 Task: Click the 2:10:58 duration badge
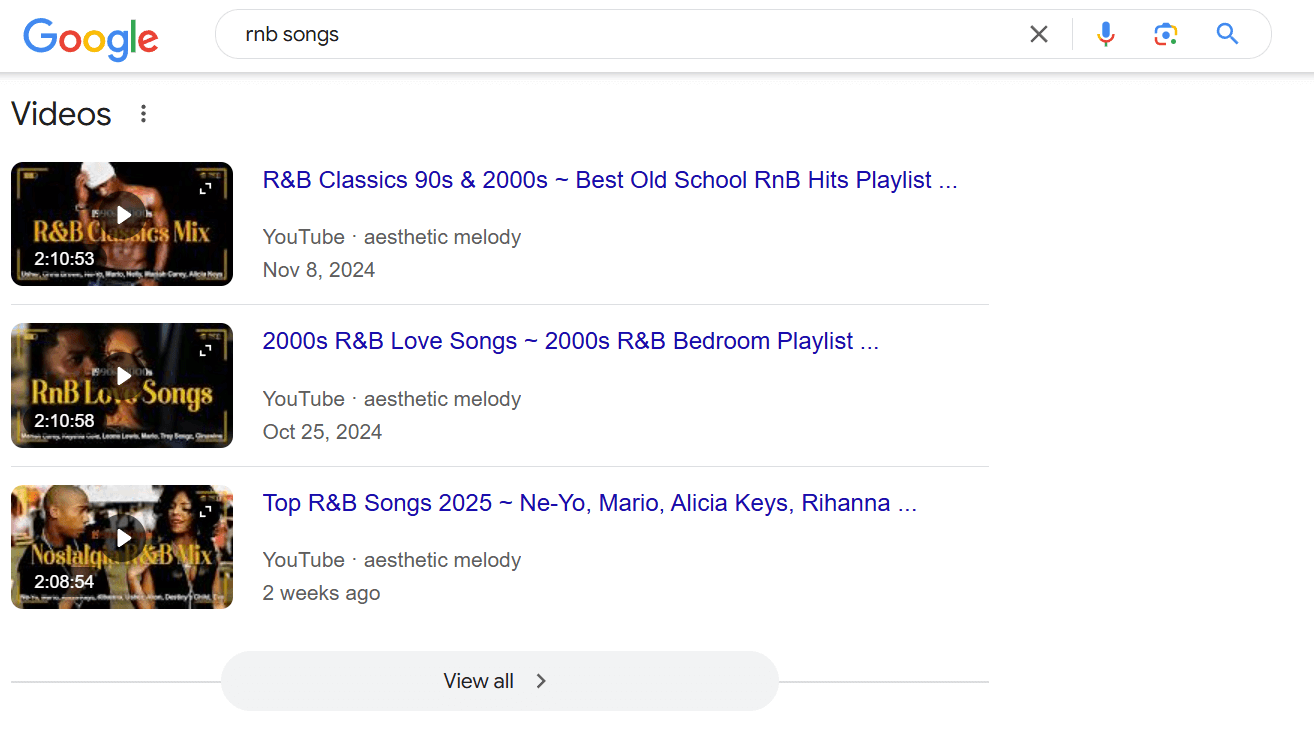[x=64, y=421]
